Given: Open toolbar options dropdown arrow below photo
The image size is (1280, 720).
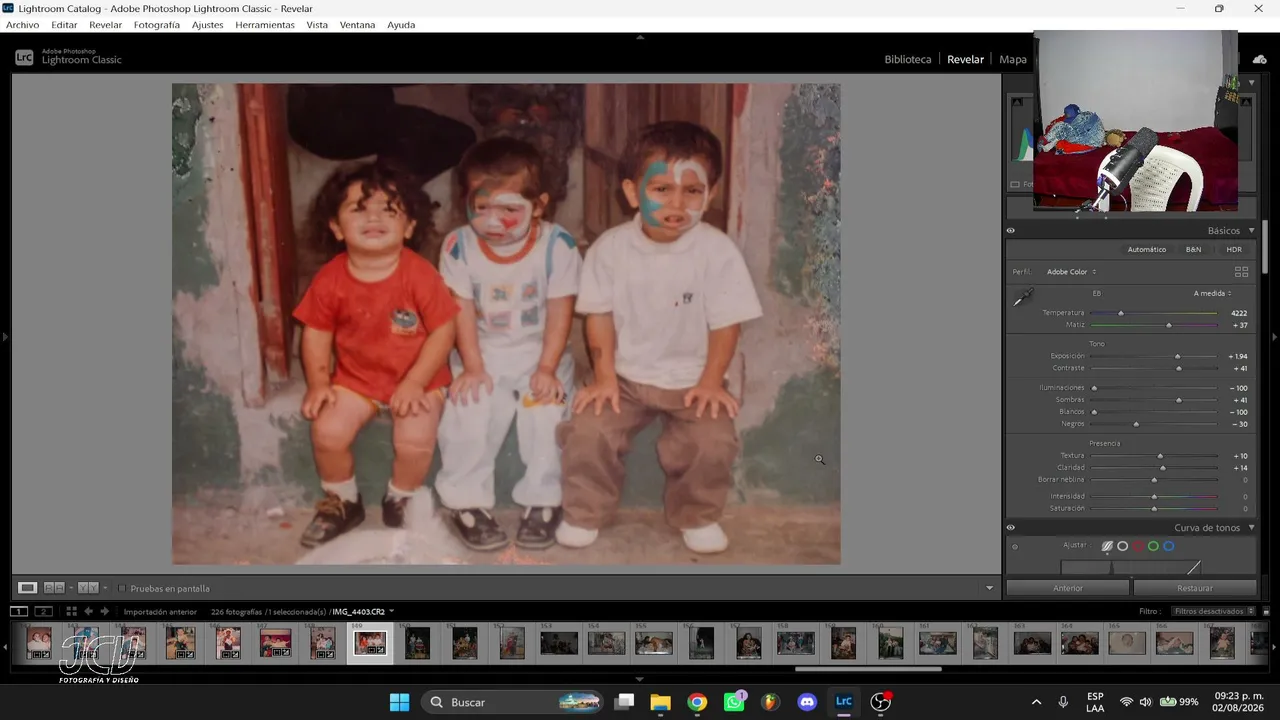Looking at the screenshot, I should pos(990,588).
